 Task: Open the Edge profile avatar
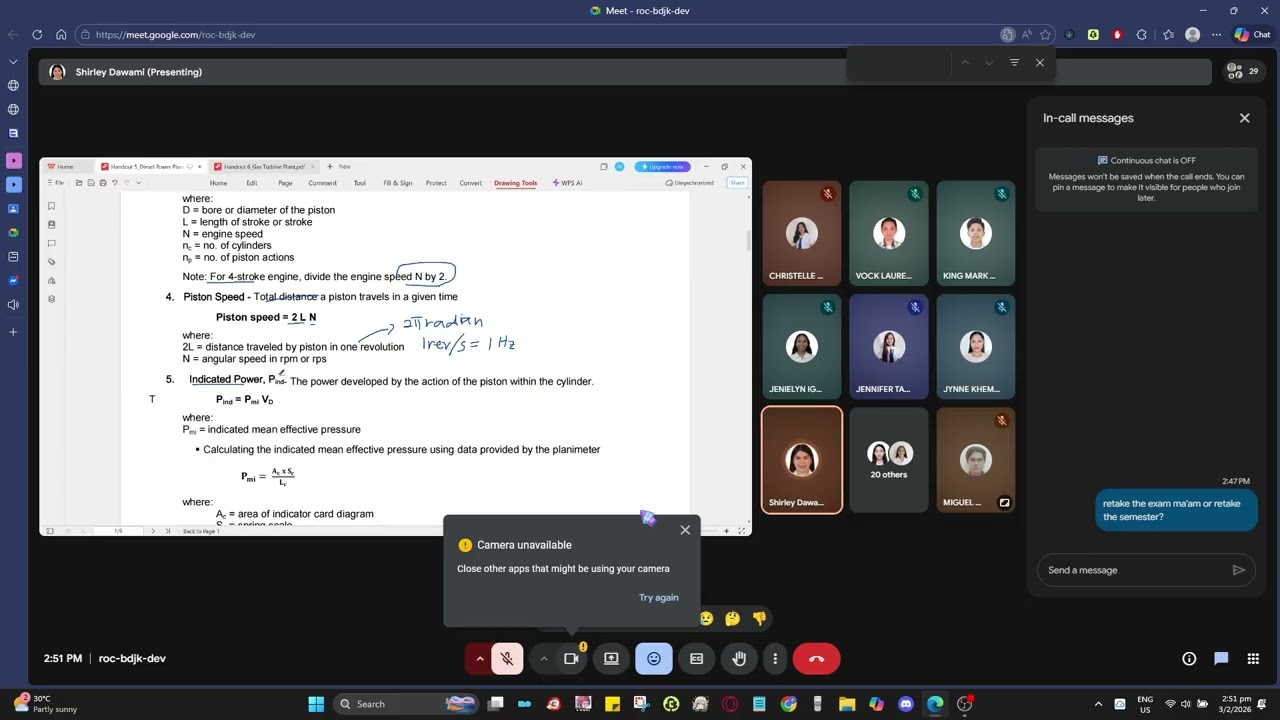pyautogui.click(x=1192, y=35)
